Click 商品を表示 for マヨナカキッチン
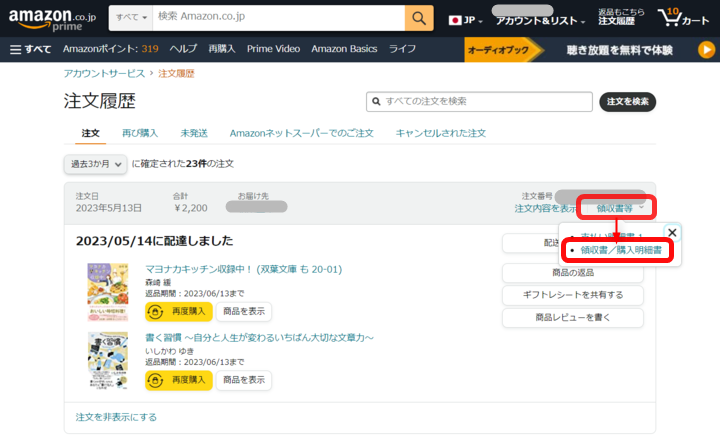 tap(244, 312)
